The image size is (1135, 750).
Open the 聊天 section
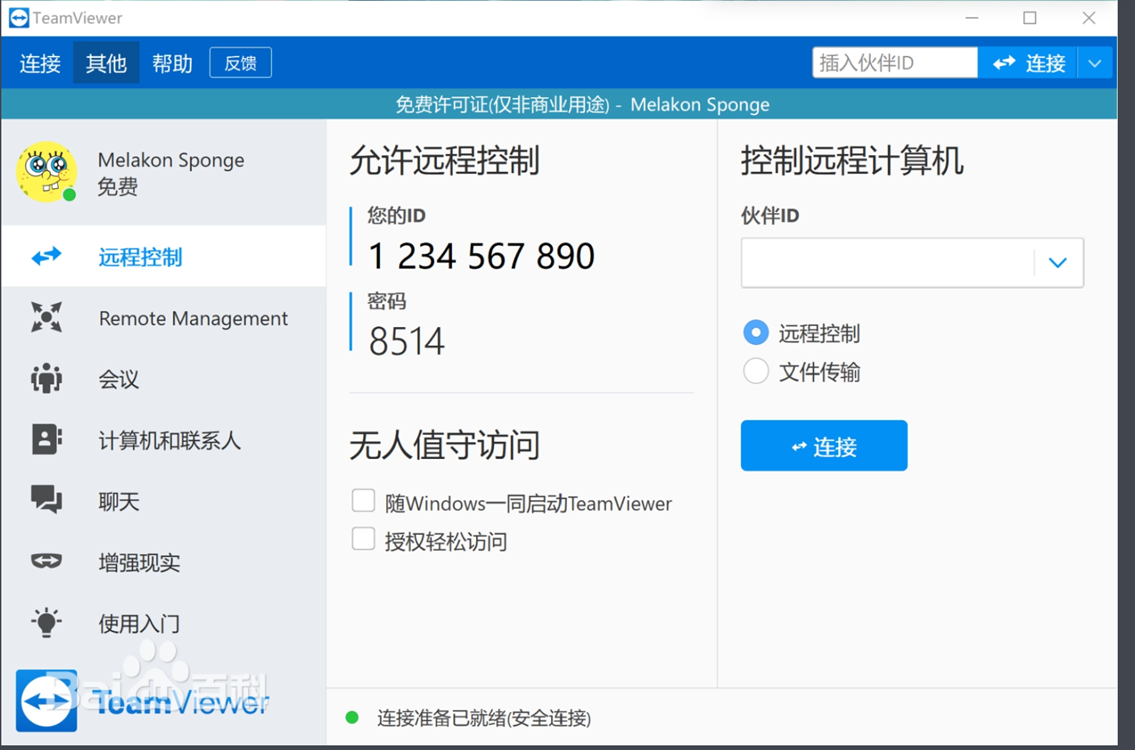coord(164,501)
